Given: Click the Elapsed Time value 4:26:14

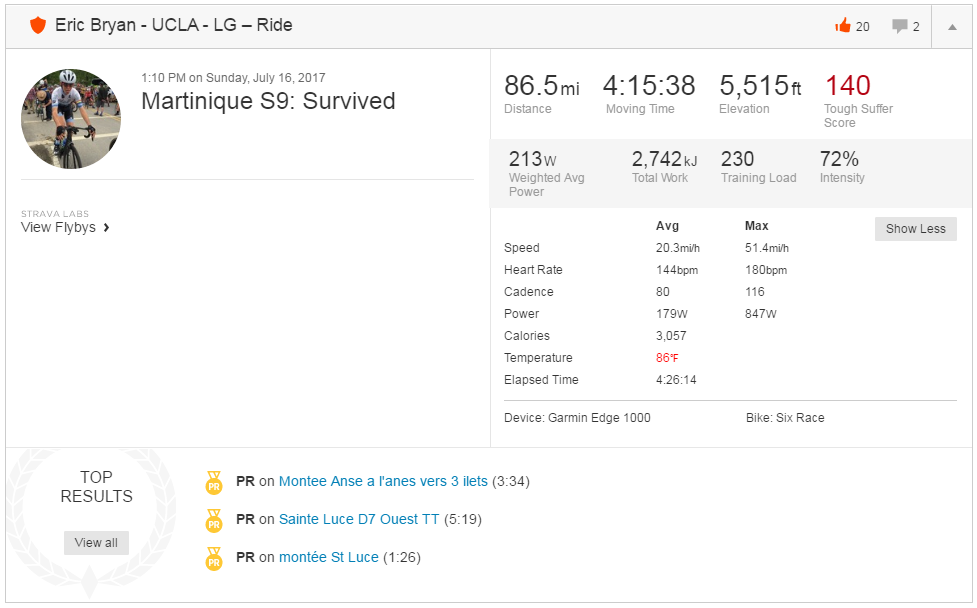Looking at the screenshot, I should point(676,380).
